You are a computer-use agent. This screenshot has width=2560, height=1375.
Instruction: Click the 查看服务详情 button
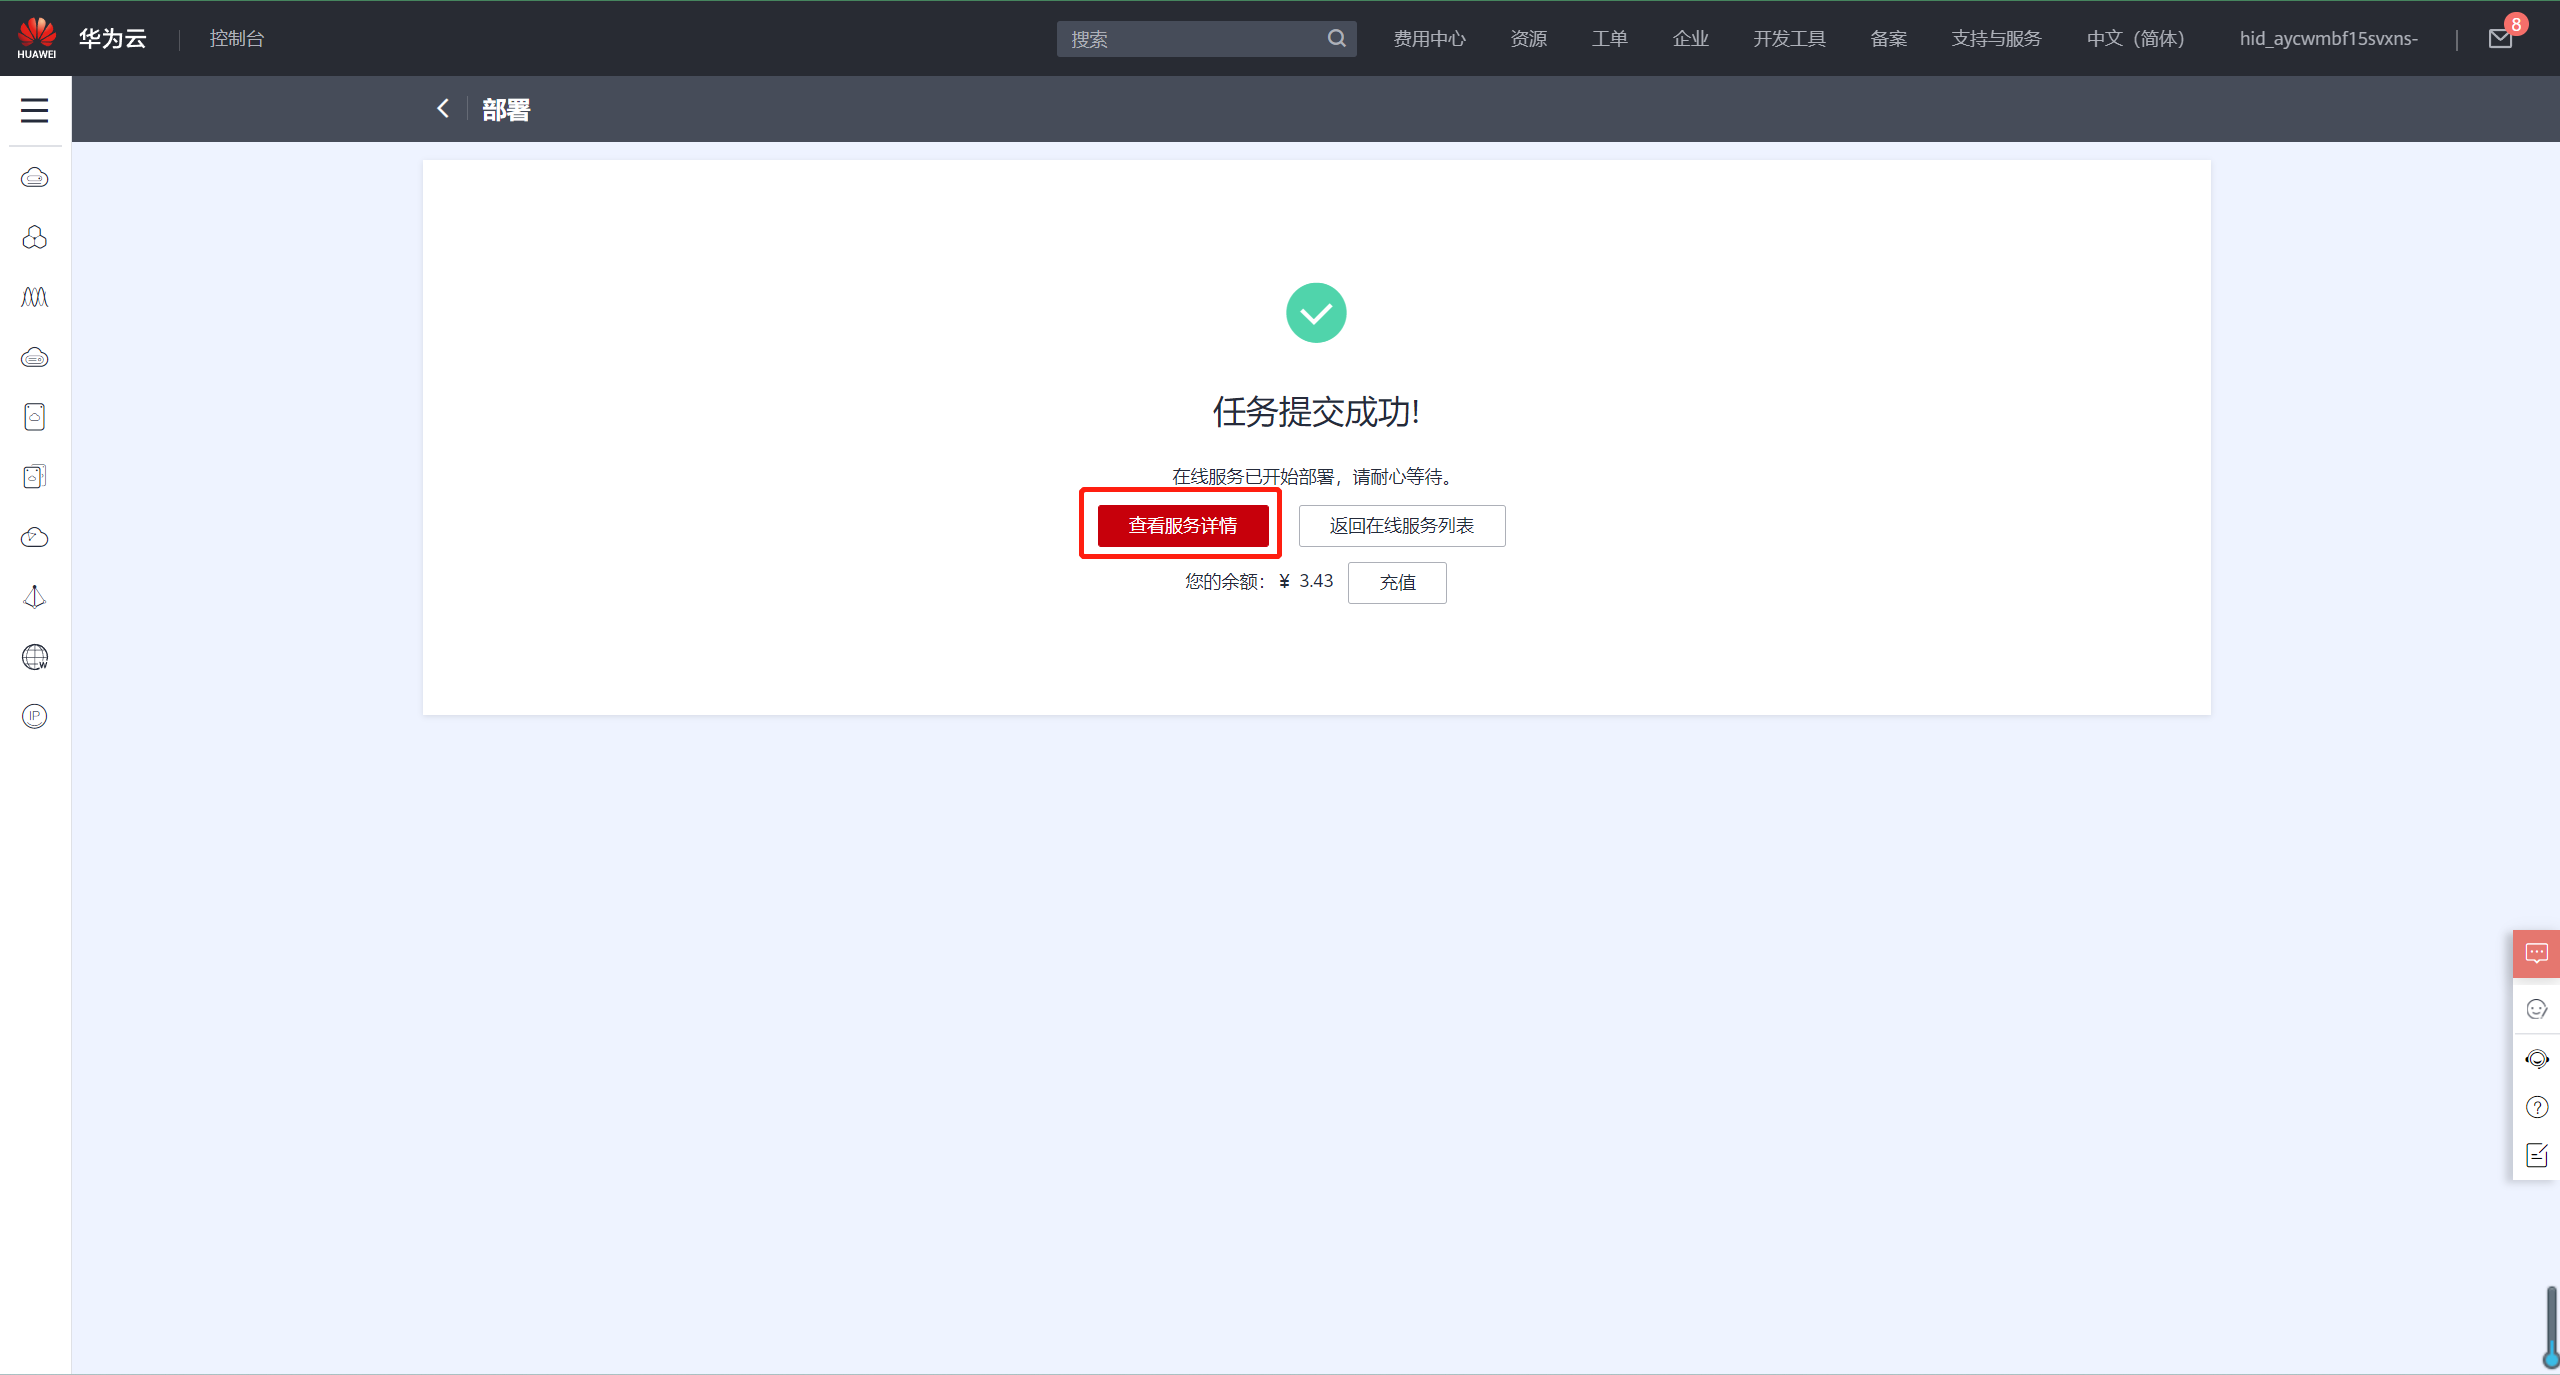pyautogui.click(x=1183, y=526)
